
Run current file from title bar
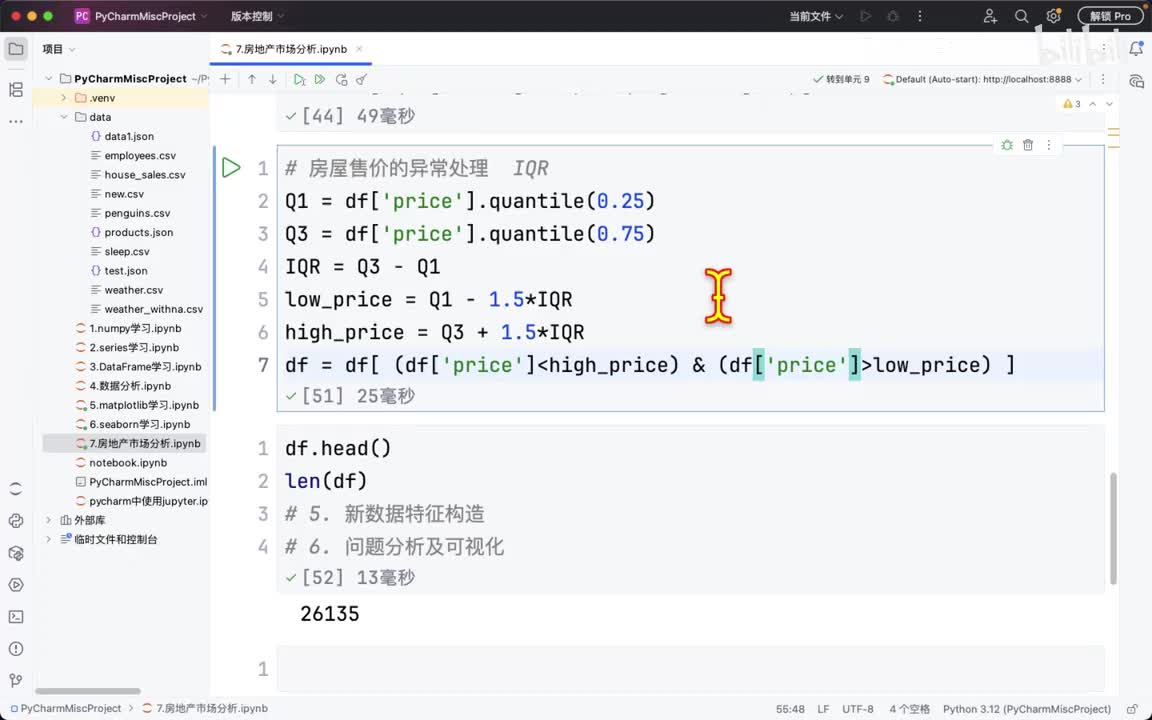(x=865, y=16)
